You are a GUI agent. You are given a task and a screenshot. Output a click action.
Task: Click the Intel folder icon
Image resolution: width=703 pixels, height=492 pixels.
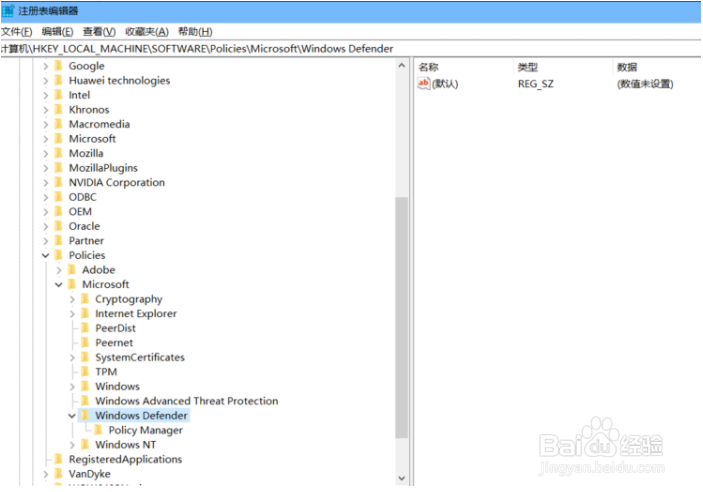(58, 95)
